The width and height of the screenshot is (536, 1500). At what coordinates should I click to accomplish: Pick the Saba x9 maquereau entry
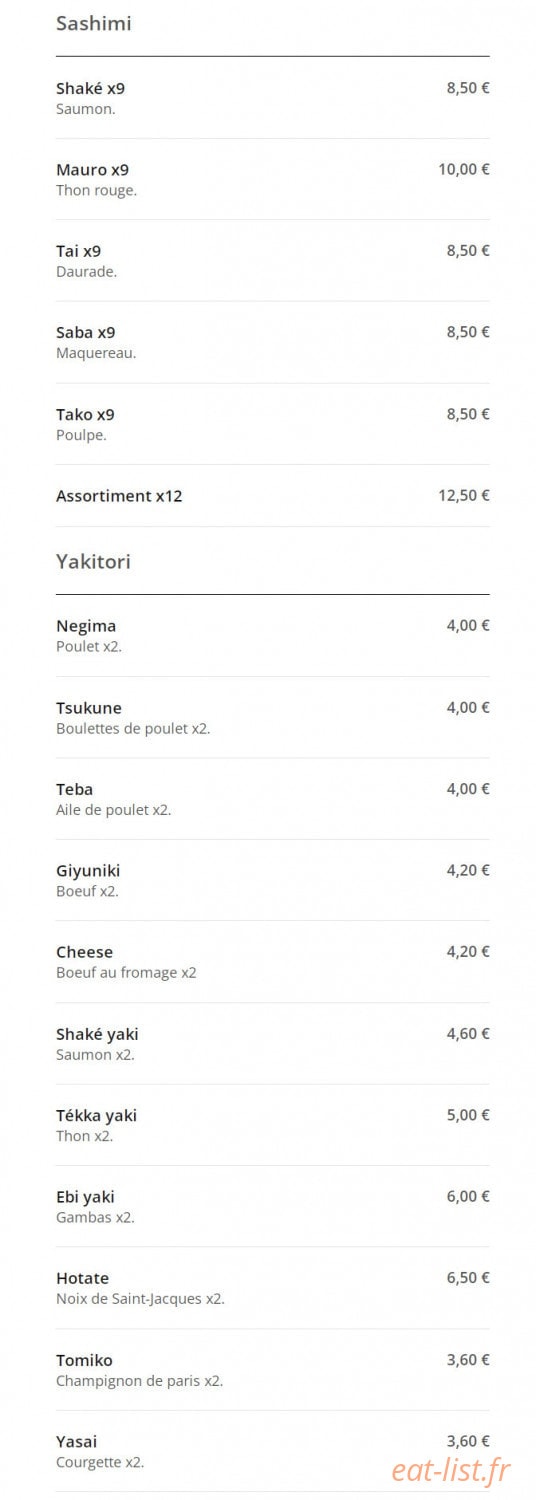pos(272,342)
